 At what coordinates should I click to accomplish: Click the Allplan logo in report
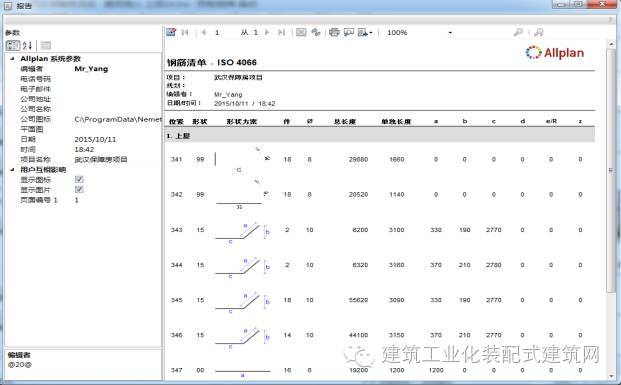tap(554, 52)
